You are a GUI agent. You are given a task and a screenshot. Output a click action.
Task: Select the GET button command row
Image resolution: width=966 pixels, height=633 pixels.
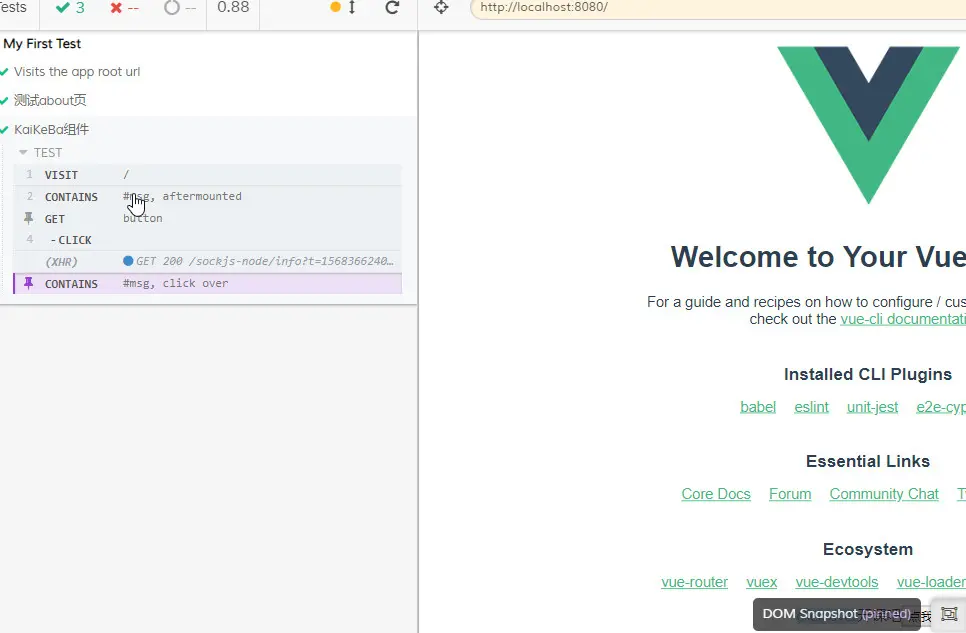[x=208, y=218]
